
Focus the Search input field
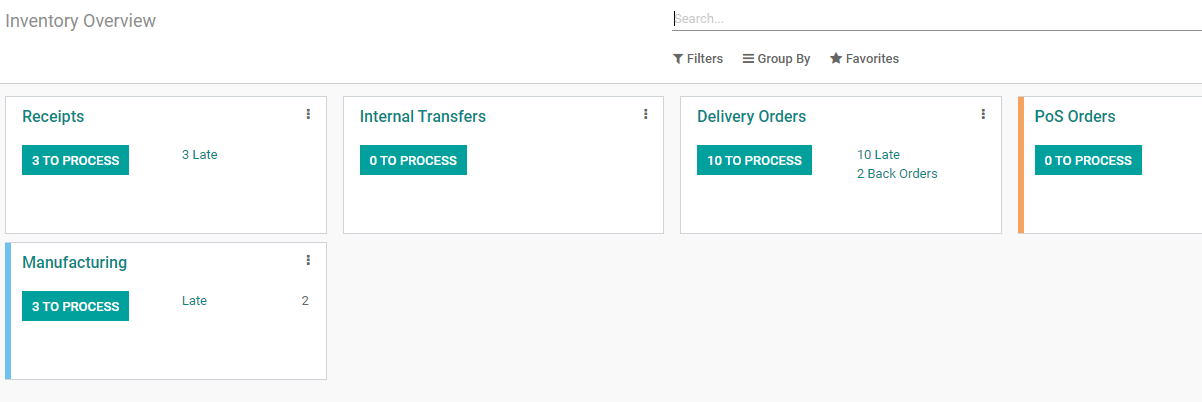[937, 18]
